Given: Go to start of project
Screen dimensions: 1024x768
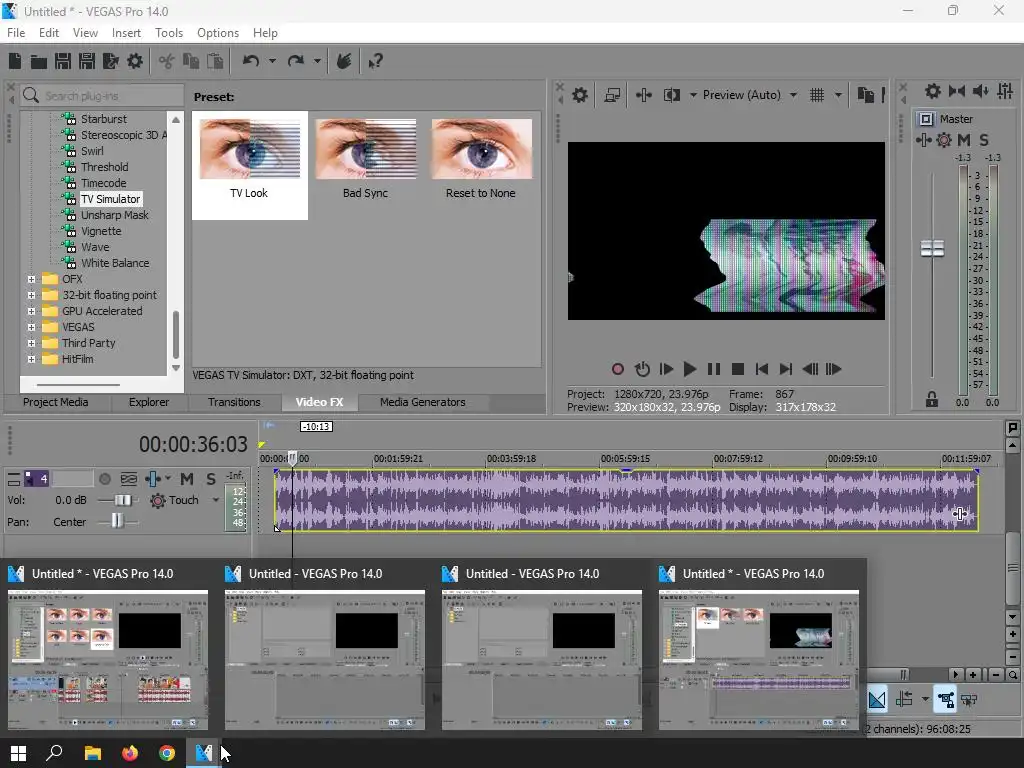Looking at the screenshot, I should [761, 369].
